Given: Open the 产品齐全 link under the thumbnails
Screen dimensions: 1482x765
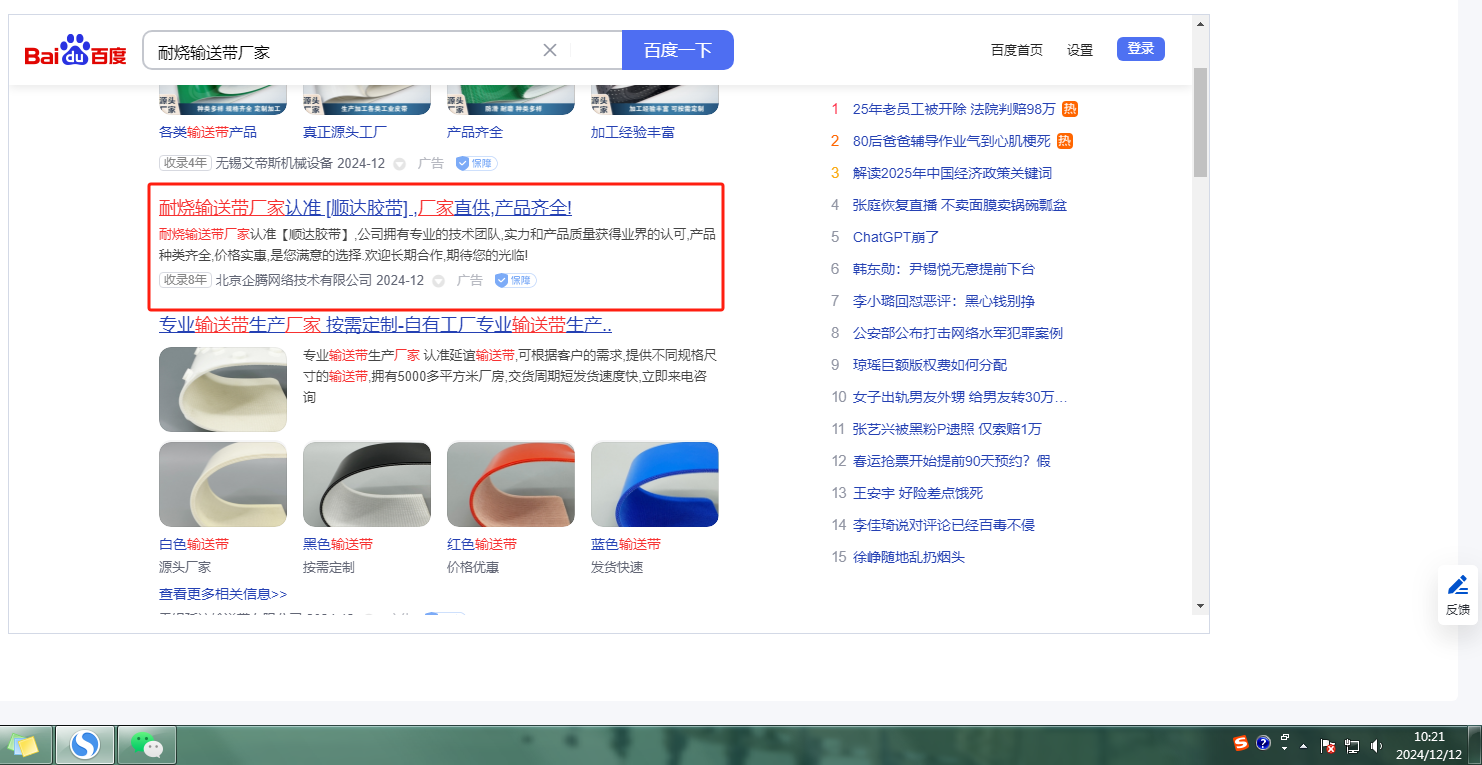Looking at the screenshot, I should [x=475, y=132].
